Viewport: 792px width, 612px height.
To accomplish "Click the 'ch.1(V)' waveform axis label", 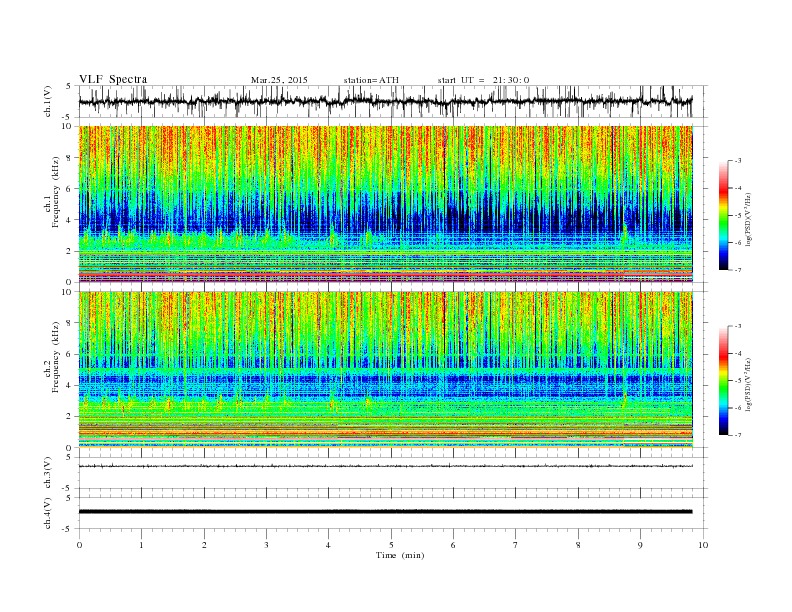I will coord(48,101).
